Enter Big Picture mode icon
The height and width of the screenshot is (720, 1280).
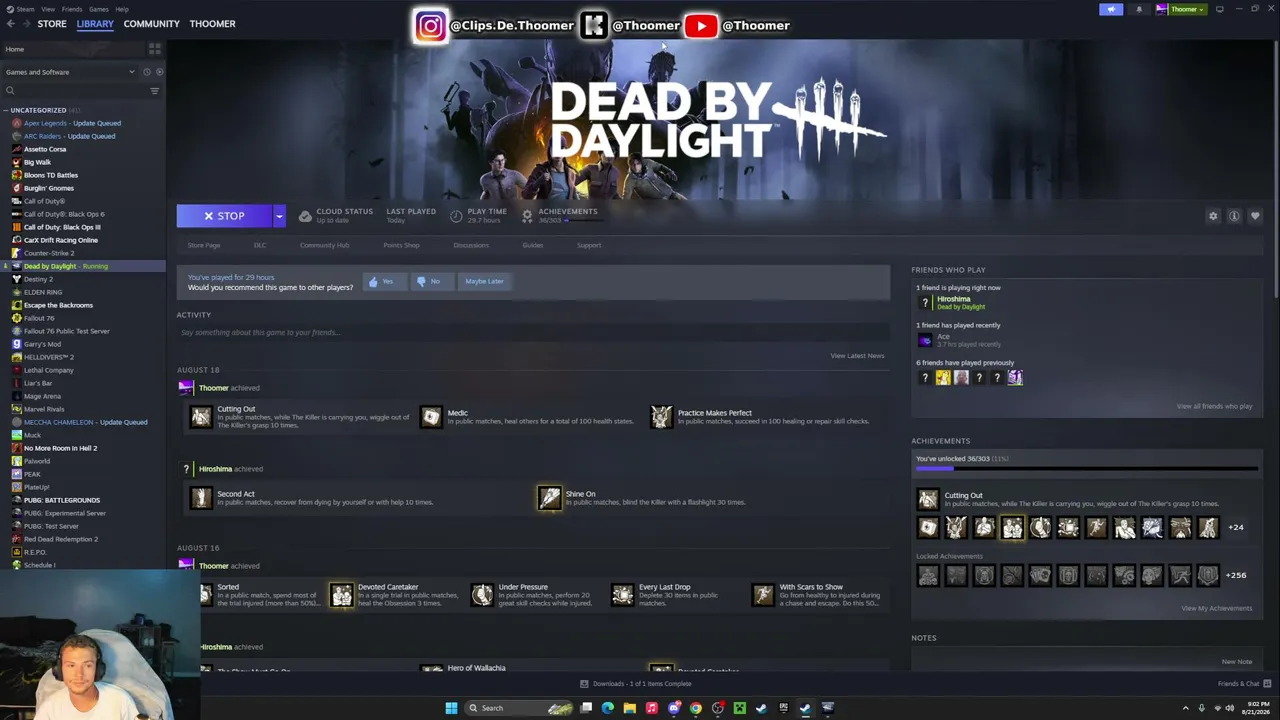tap(1219, 9)
